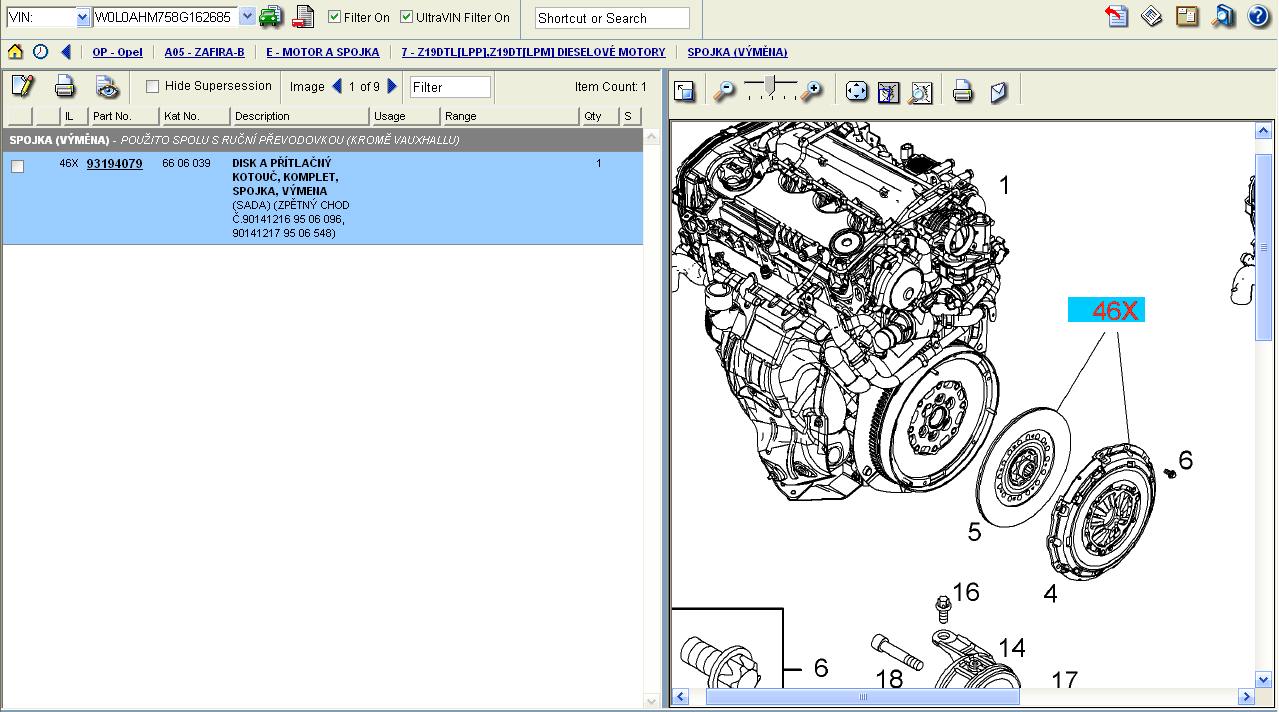The image size is (1279, 712).
Task: Click the notepad and pencil icon
Action: 22,86
